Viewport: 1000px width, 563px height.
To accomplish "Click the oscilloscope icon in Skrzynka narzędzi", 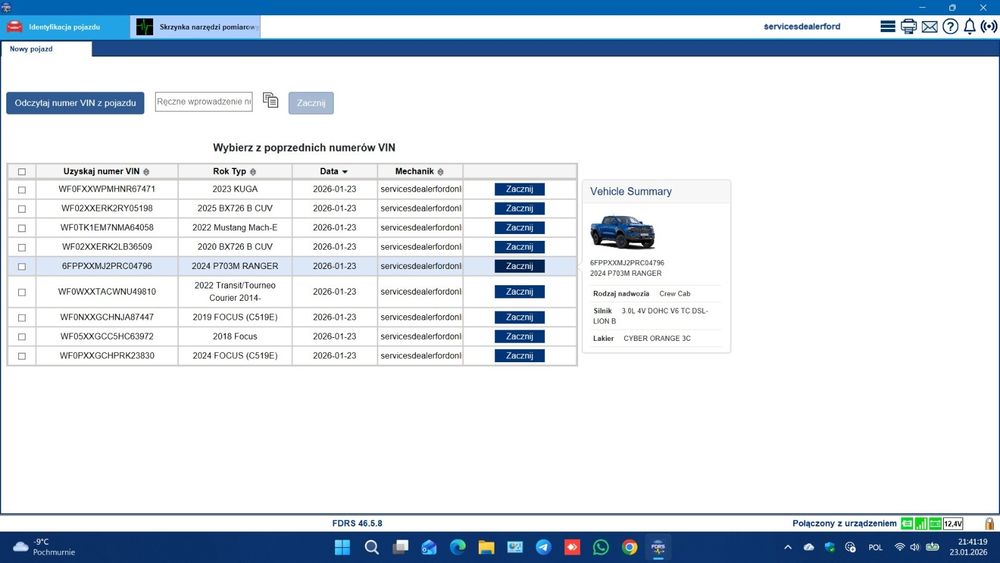I will pos(145,27).
